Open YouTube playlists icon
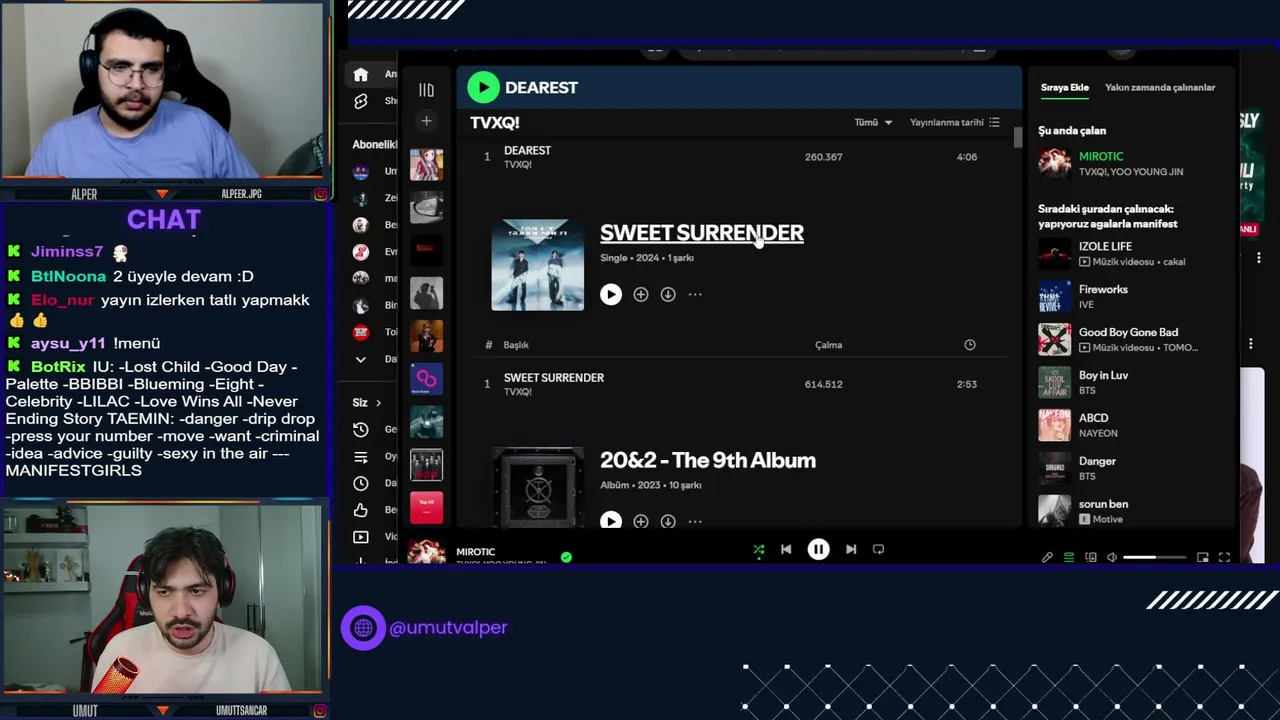The image size is (1280, 720). 361,457
